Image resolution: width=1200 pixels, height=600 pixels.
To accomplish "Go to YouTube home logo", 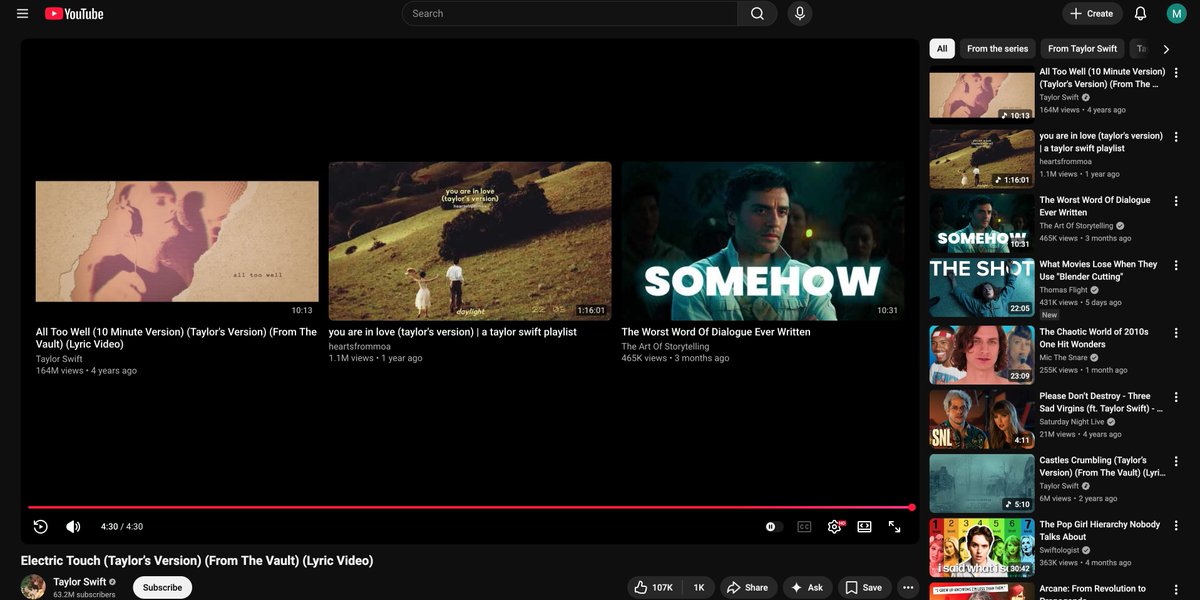I will 74,14.
